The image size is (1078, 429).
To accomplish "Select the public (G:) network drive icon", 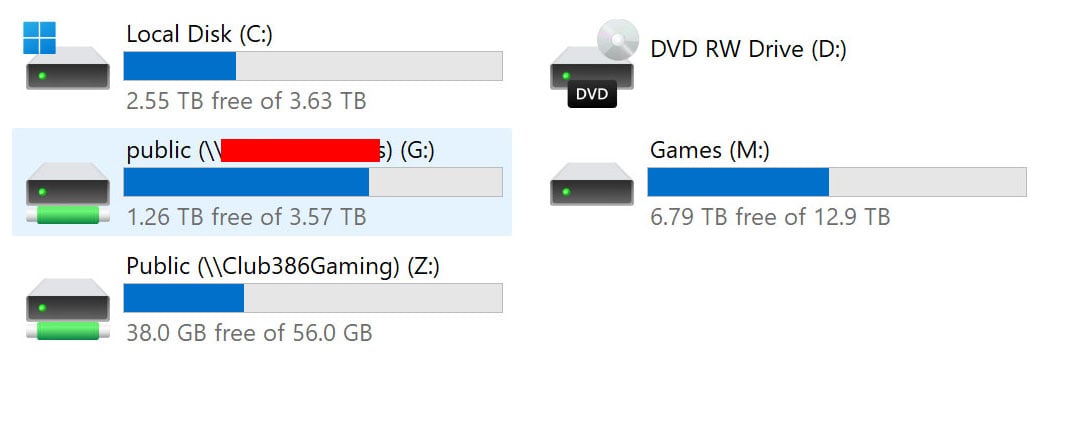I will [x=68, y=192].
